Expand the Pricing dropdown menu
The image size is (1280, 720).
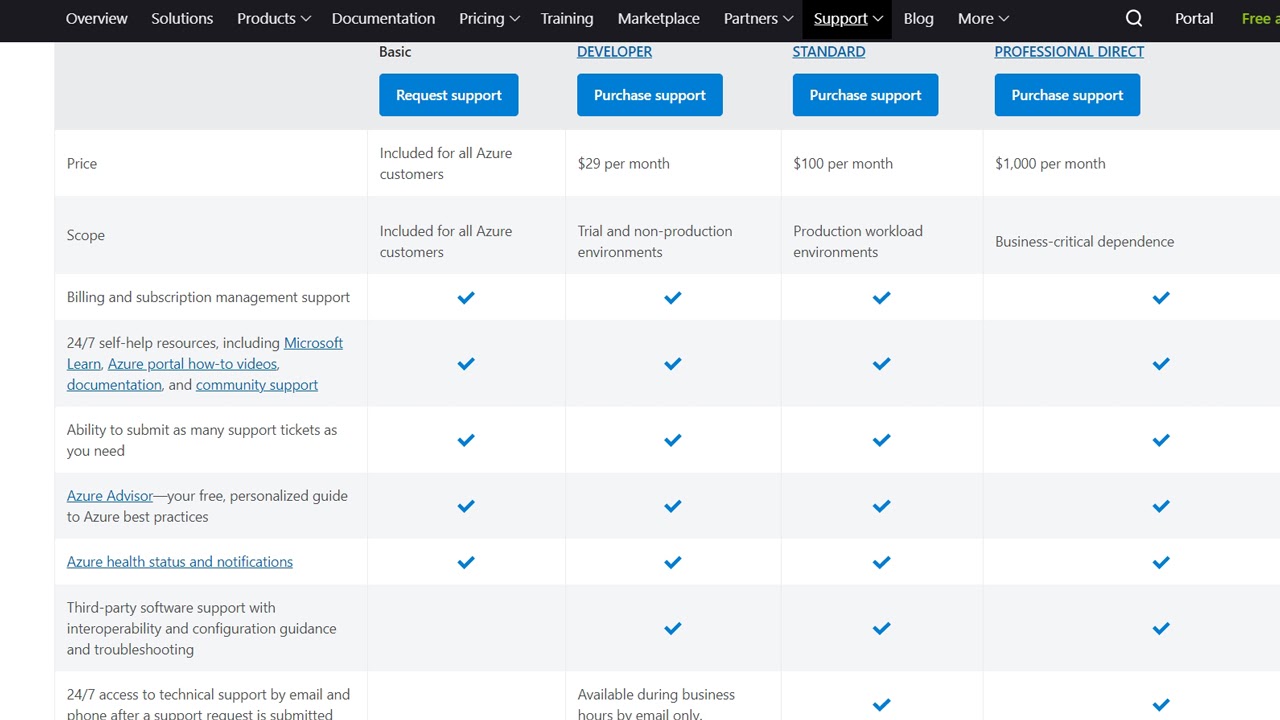click(489, 18)
